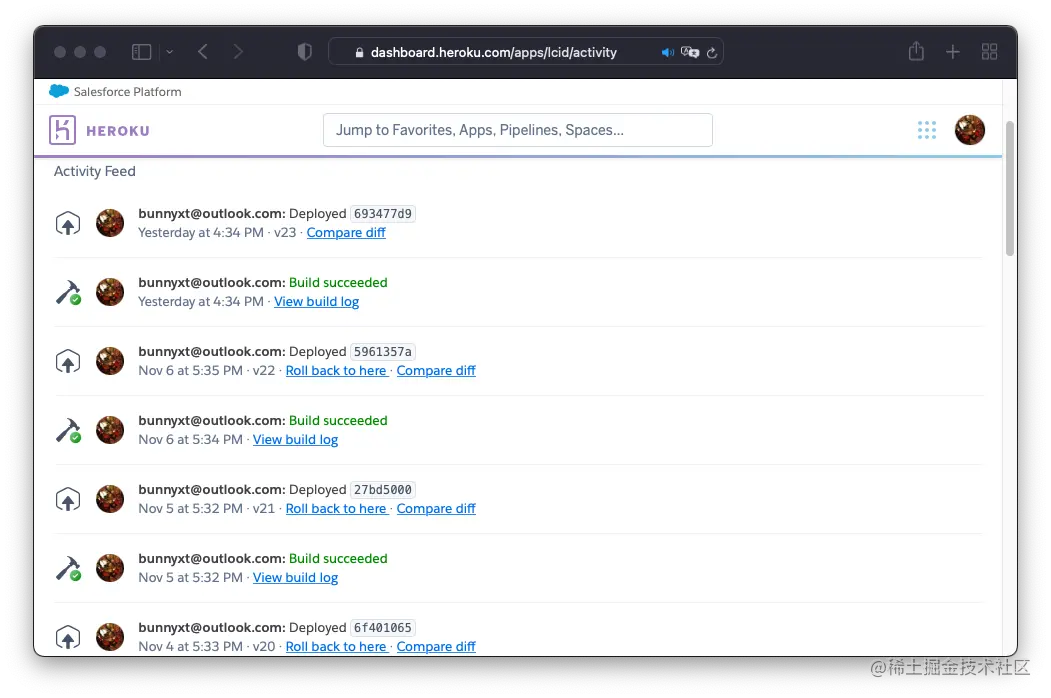Click the hammer icon for Nov 6 build
The width and height of the screenshot is (1051, 698).
pyautogui.click(x=68, y=430)
